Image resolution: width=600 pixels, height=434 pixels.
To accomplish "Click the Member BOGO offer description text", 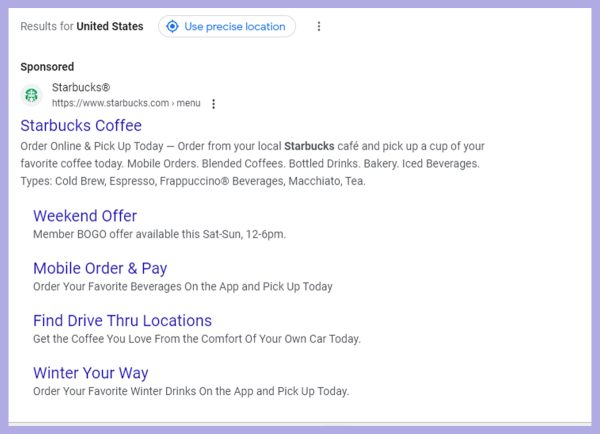I will (x=159, y=234).
